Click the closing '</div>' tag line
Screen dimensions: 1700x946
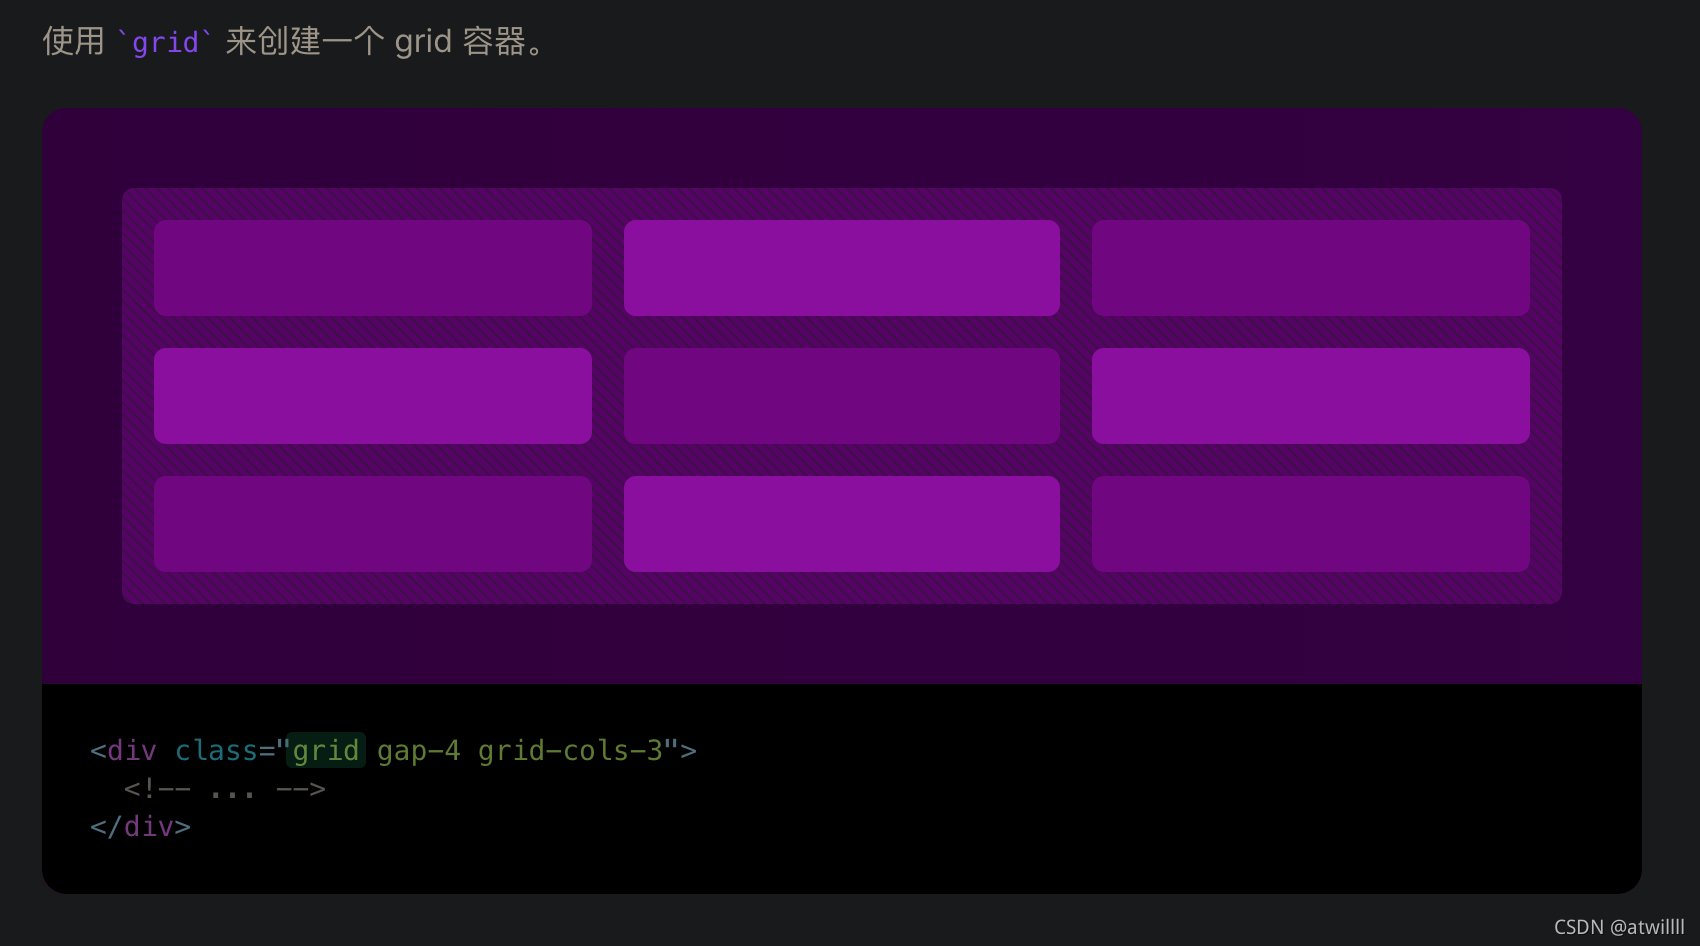[140, 827]
